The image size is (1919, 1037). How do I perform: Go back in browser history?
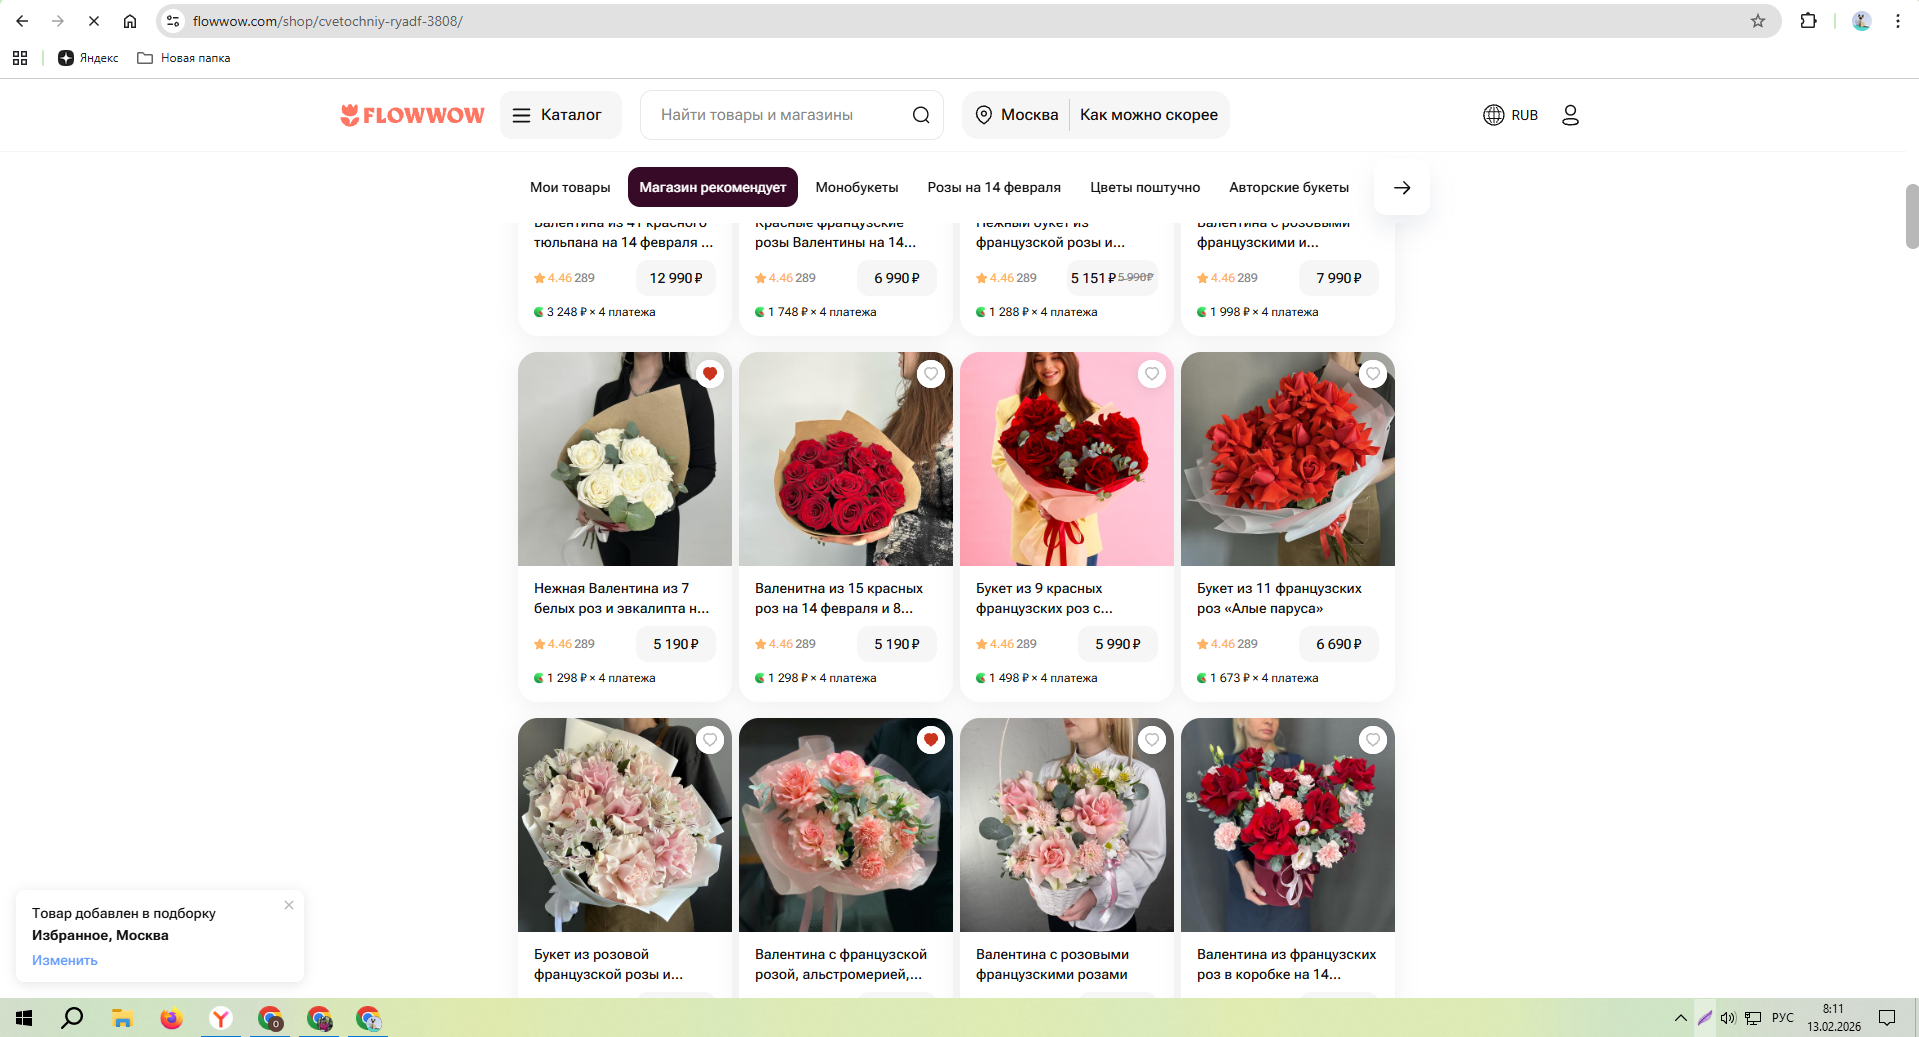click(x=22, y=21)
